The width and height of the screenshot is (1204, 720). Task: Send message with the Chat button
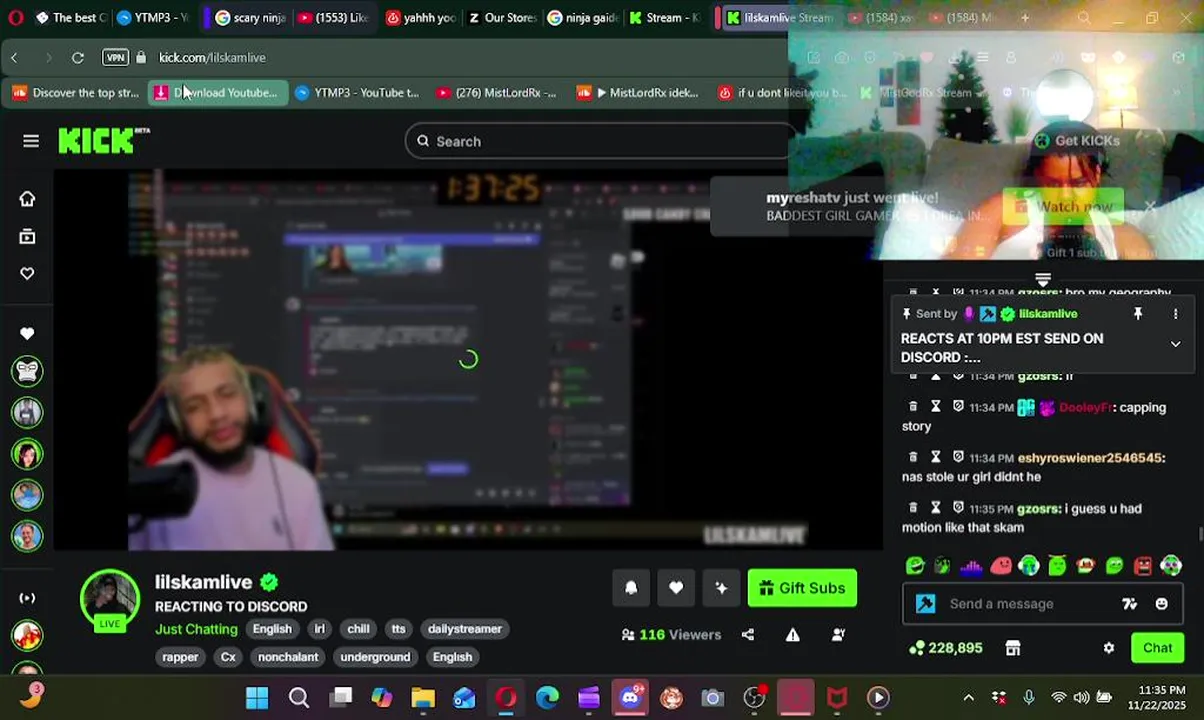coord(1157,648)
